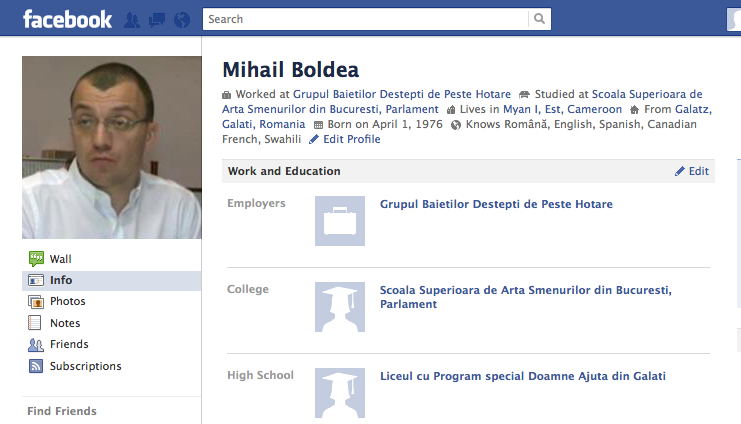Image resolution: width=741 pixels, height=424 pixels.
Task: Select Info in the sidebar
Action: pos(60,281)
